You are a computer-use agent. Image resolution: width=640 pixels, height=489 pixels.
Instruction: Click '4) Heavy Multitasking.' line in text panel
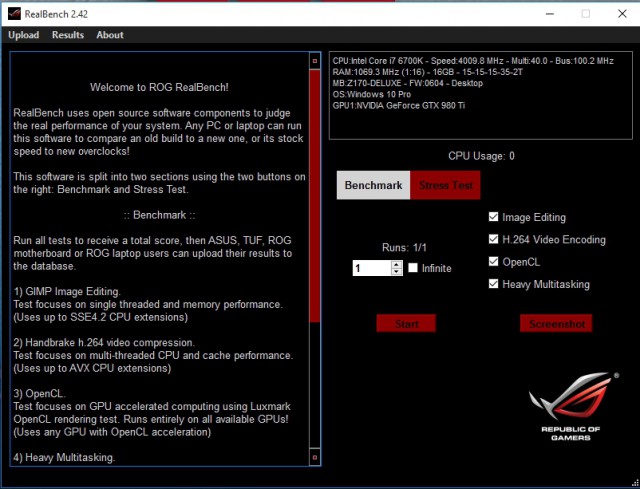pos(64,457)
